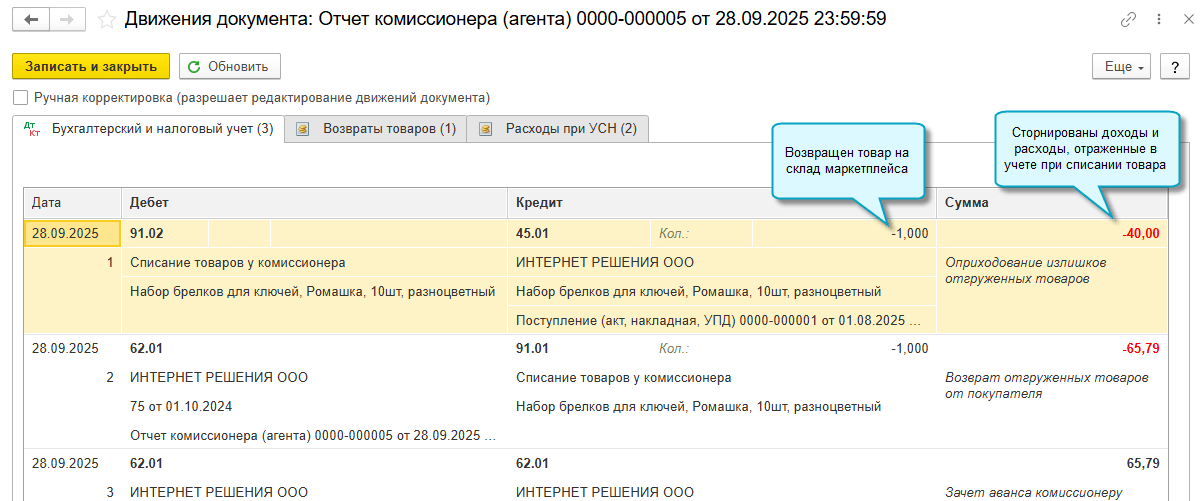Enable the Ручная корректировка checkbox
The image size is (1204, 501).
click(21, 98)
